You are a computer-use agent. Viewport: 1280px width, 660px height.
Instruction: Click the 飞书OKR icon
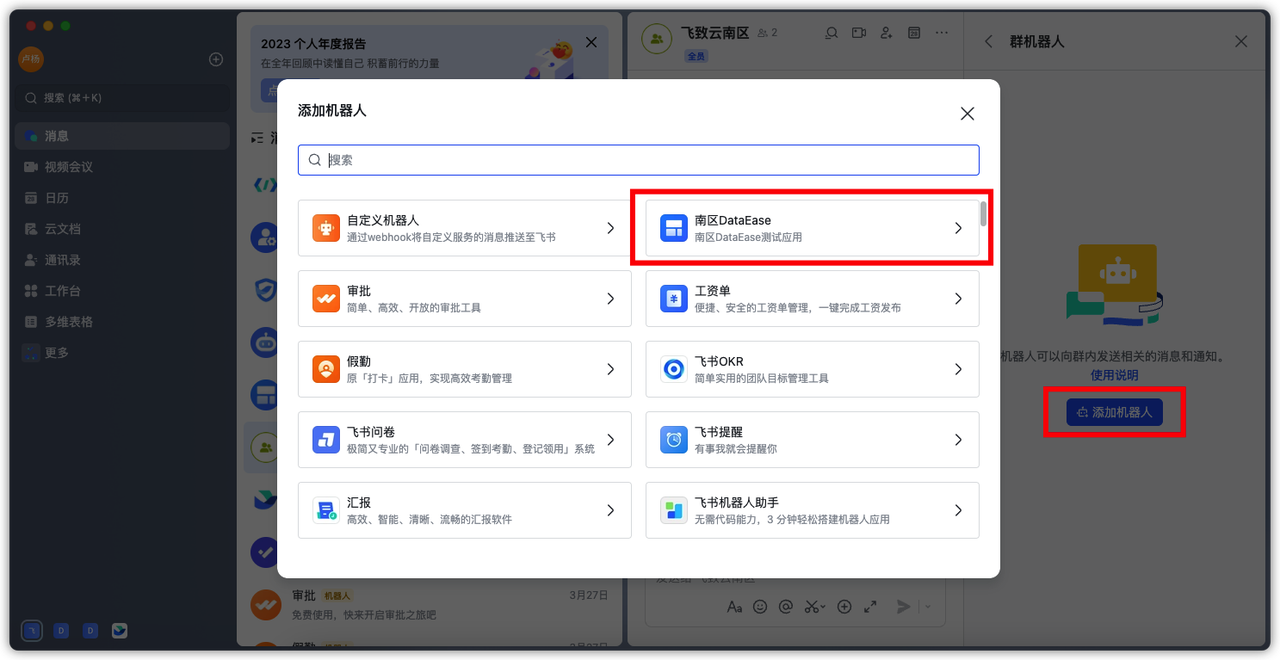click(674, 369)
